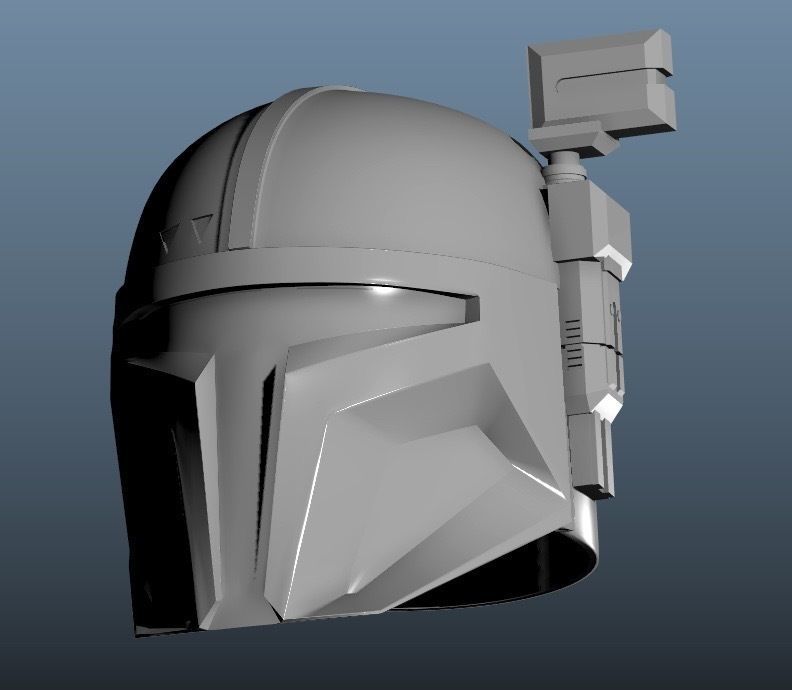Click the two triangular dents on dome
The height and width of the screenshot is (690, 792).
pyautogui.click(x=186, y=231)
